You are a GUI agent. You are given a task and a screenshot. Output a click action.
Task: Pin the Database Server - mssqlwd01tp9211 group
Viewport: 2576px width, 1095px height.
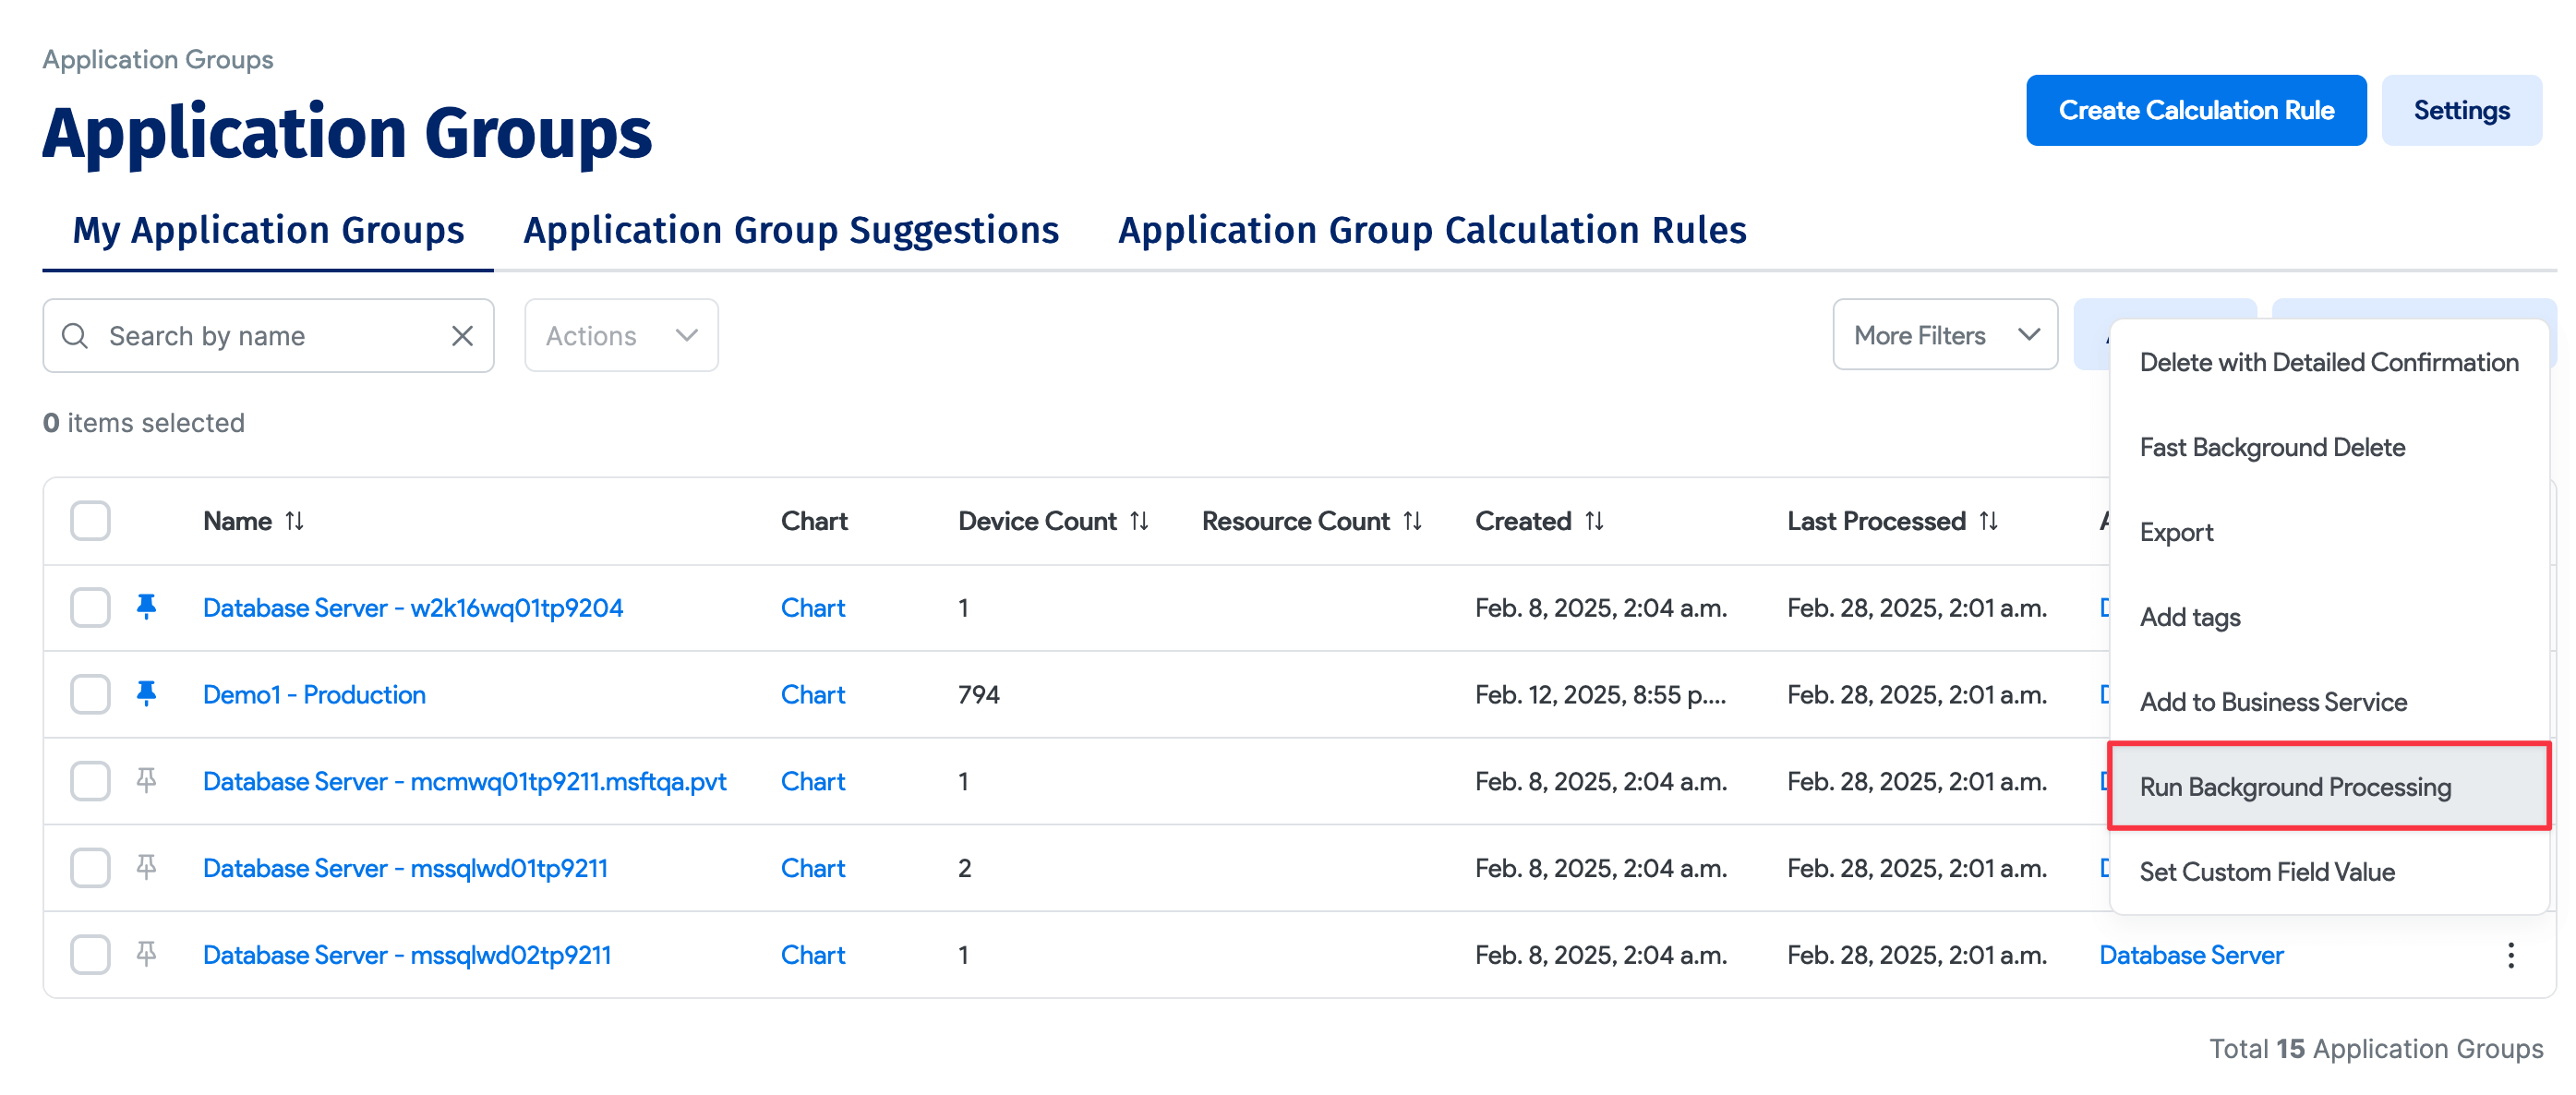click(x=146, y=867)
